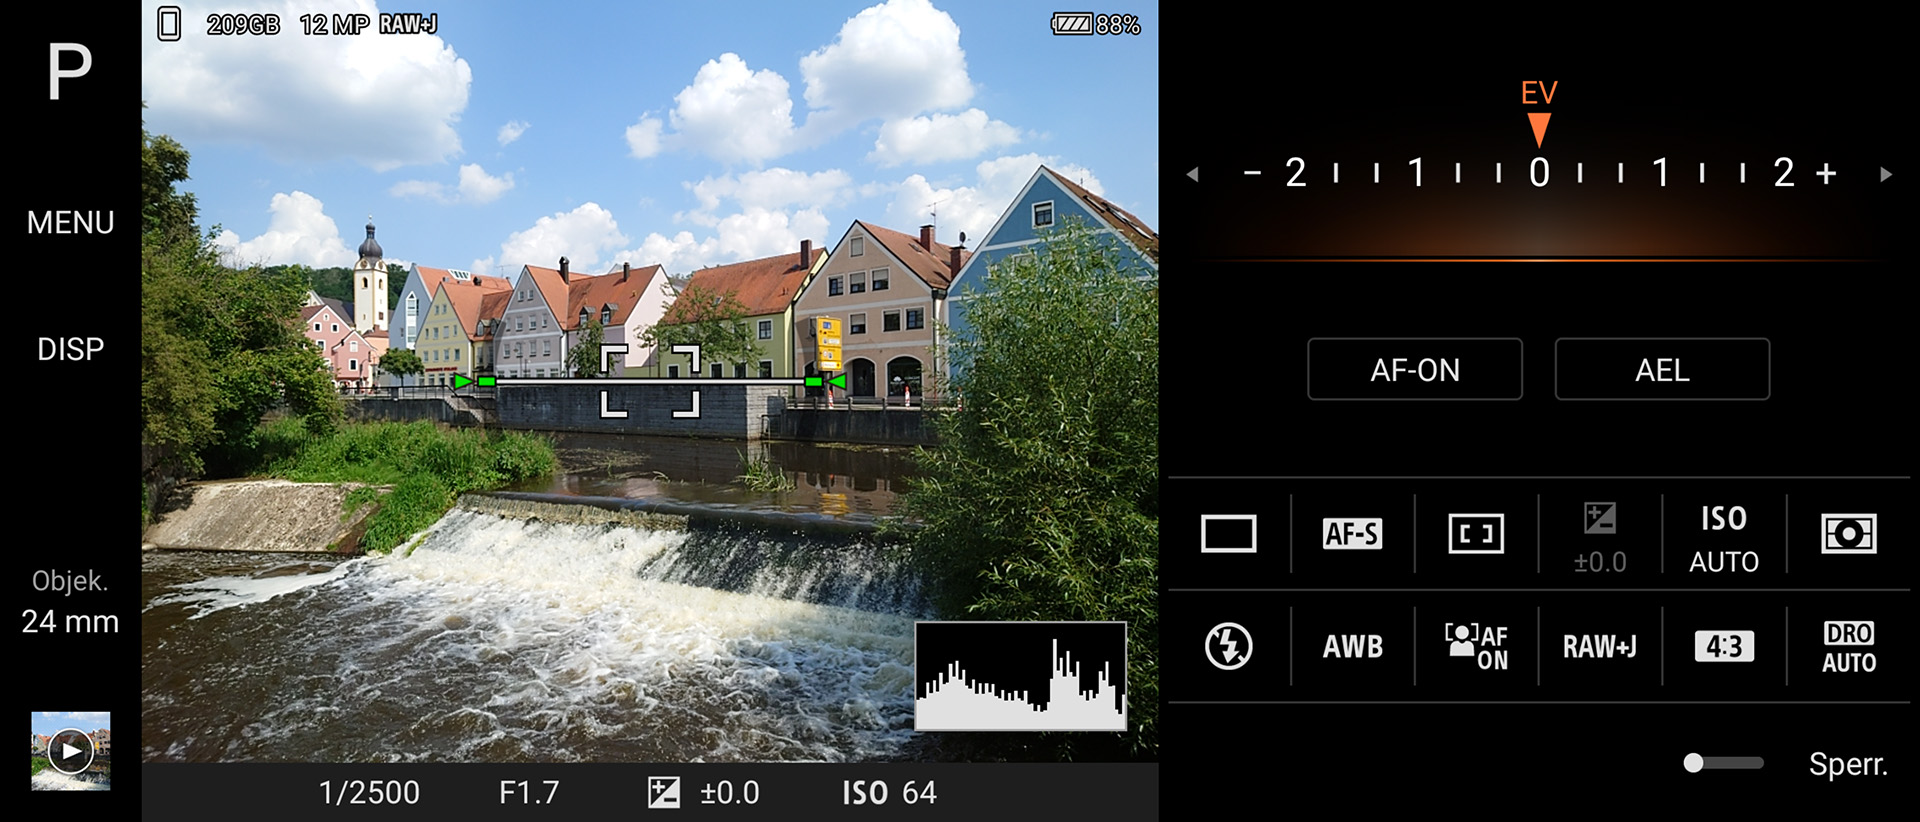Tap the flash mode icon
1920x822 pixels.
point(1228,646)
